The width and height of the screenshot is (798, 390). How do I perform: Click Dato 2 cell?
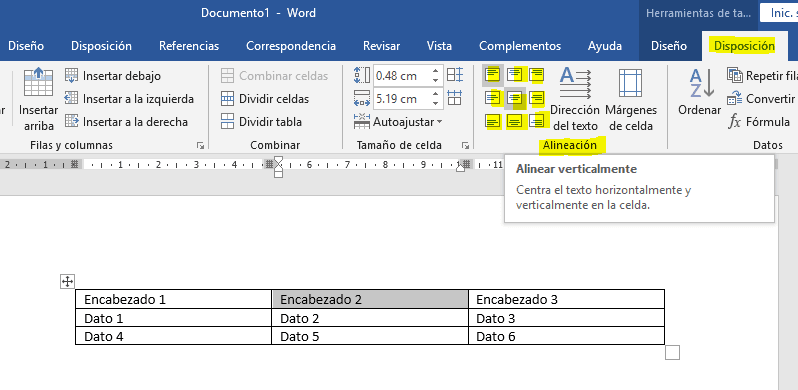370,318
